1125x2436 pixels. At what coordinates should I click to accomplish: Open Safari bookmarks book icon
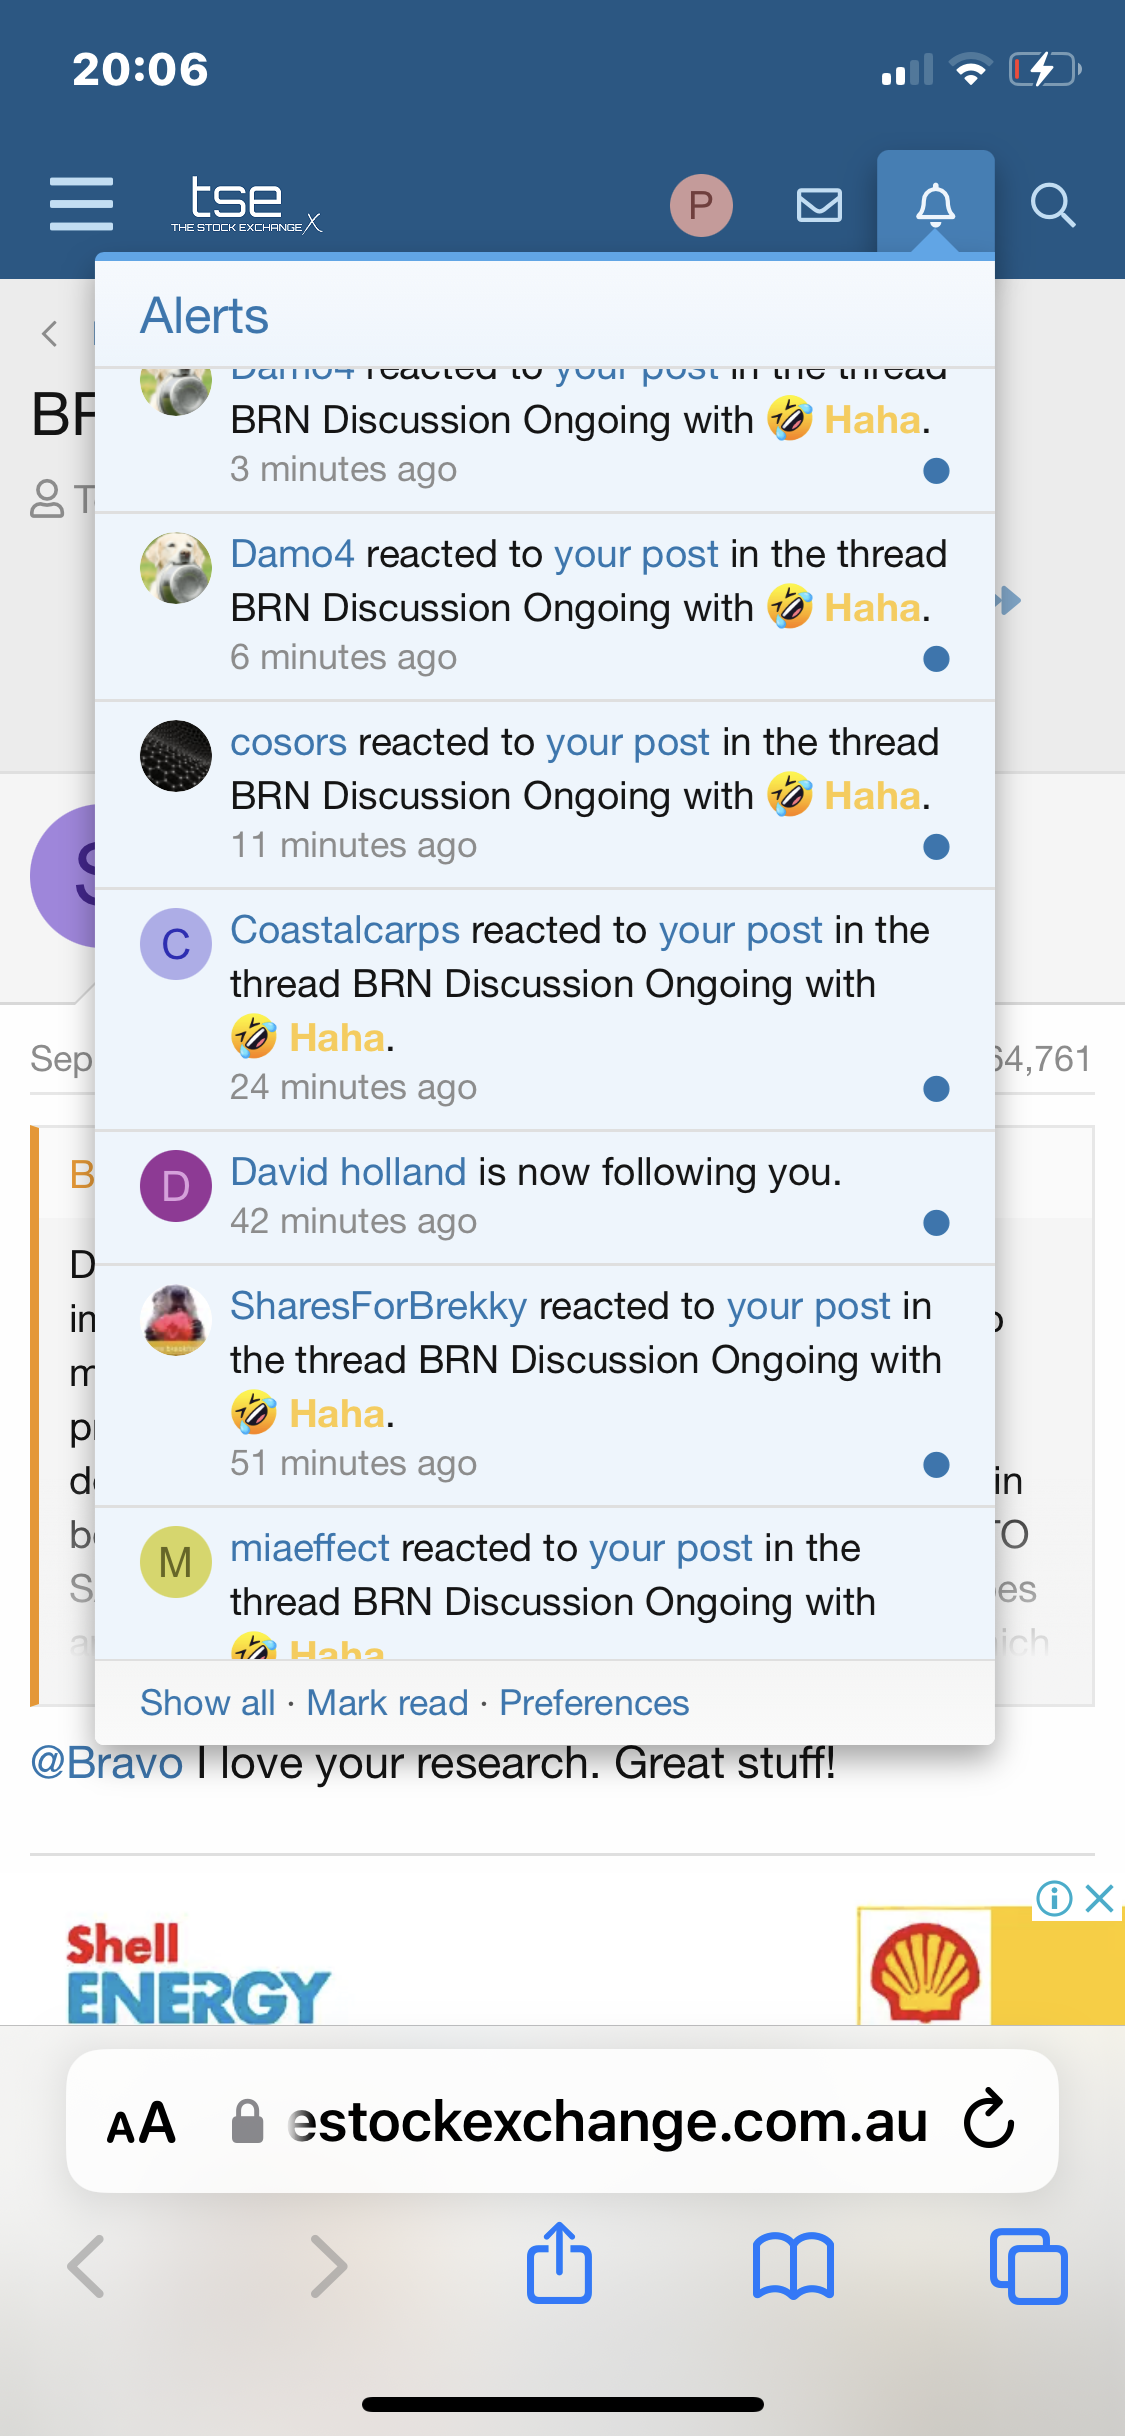pos(793,2266)
